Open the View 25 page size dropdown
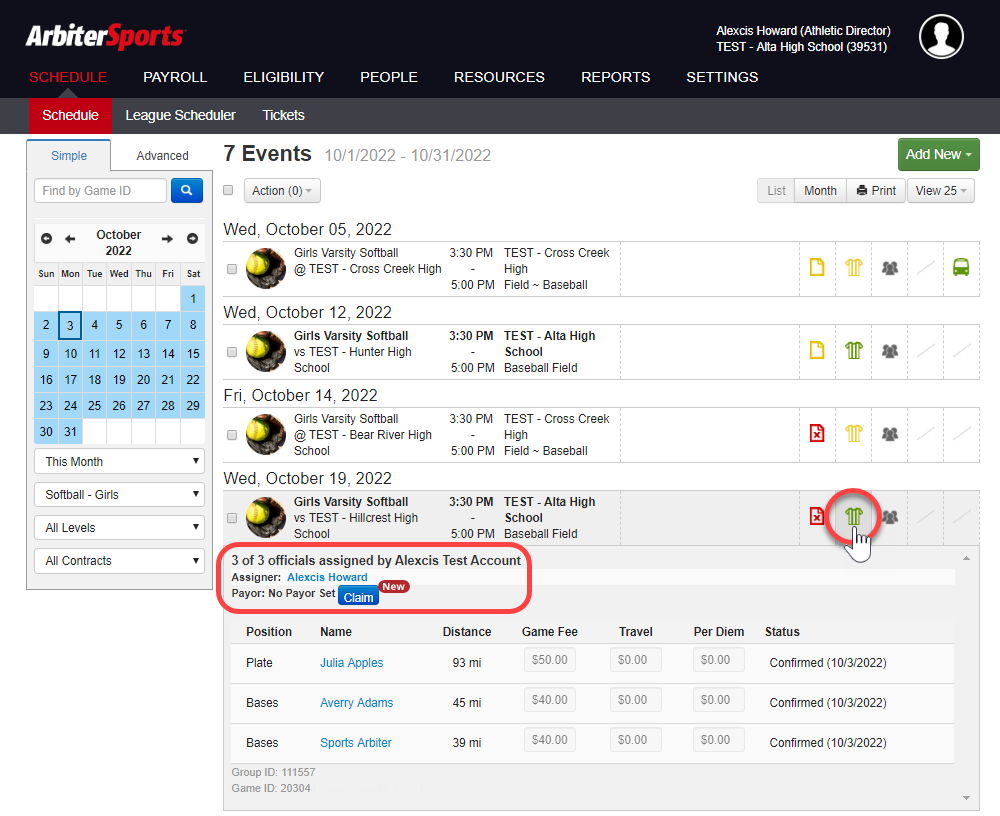This screenshot has height=816, width=1000. click(941, 191)
